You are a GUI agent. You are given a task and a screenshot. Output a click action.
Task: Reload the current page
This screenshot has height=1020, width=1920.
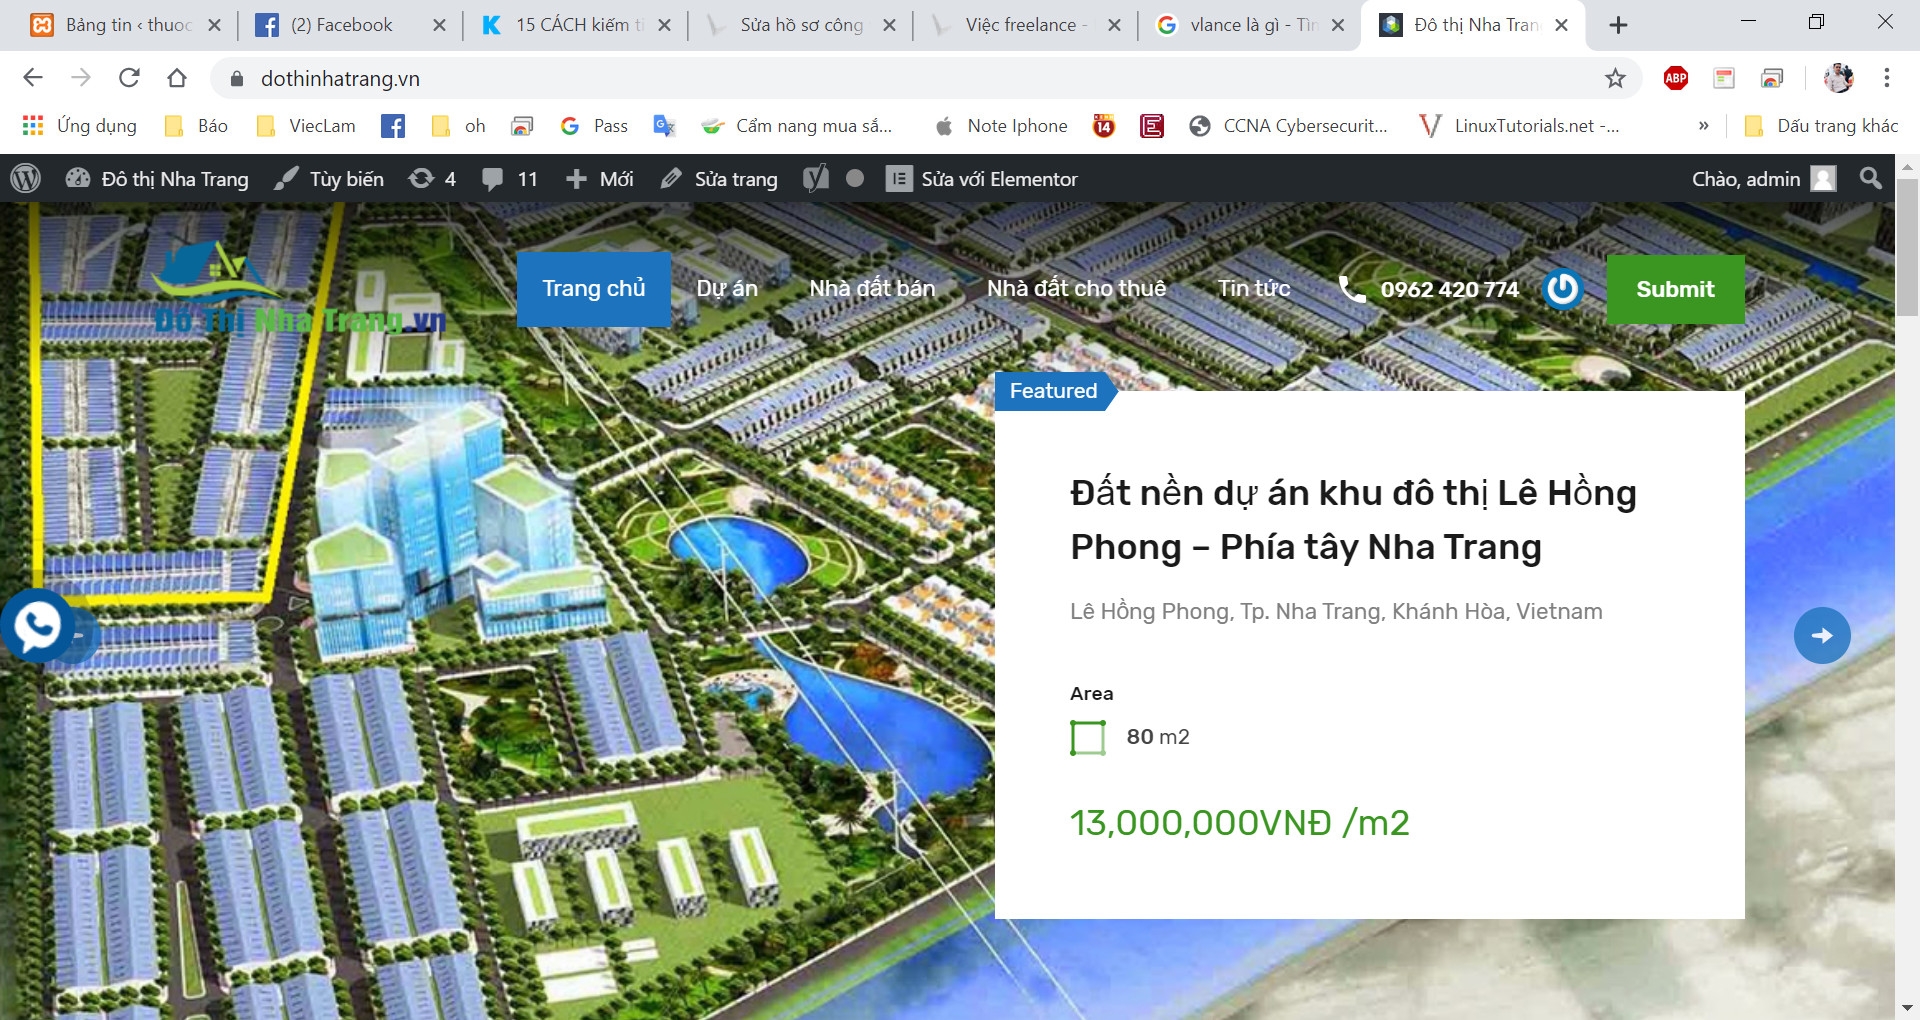point(129,78)
